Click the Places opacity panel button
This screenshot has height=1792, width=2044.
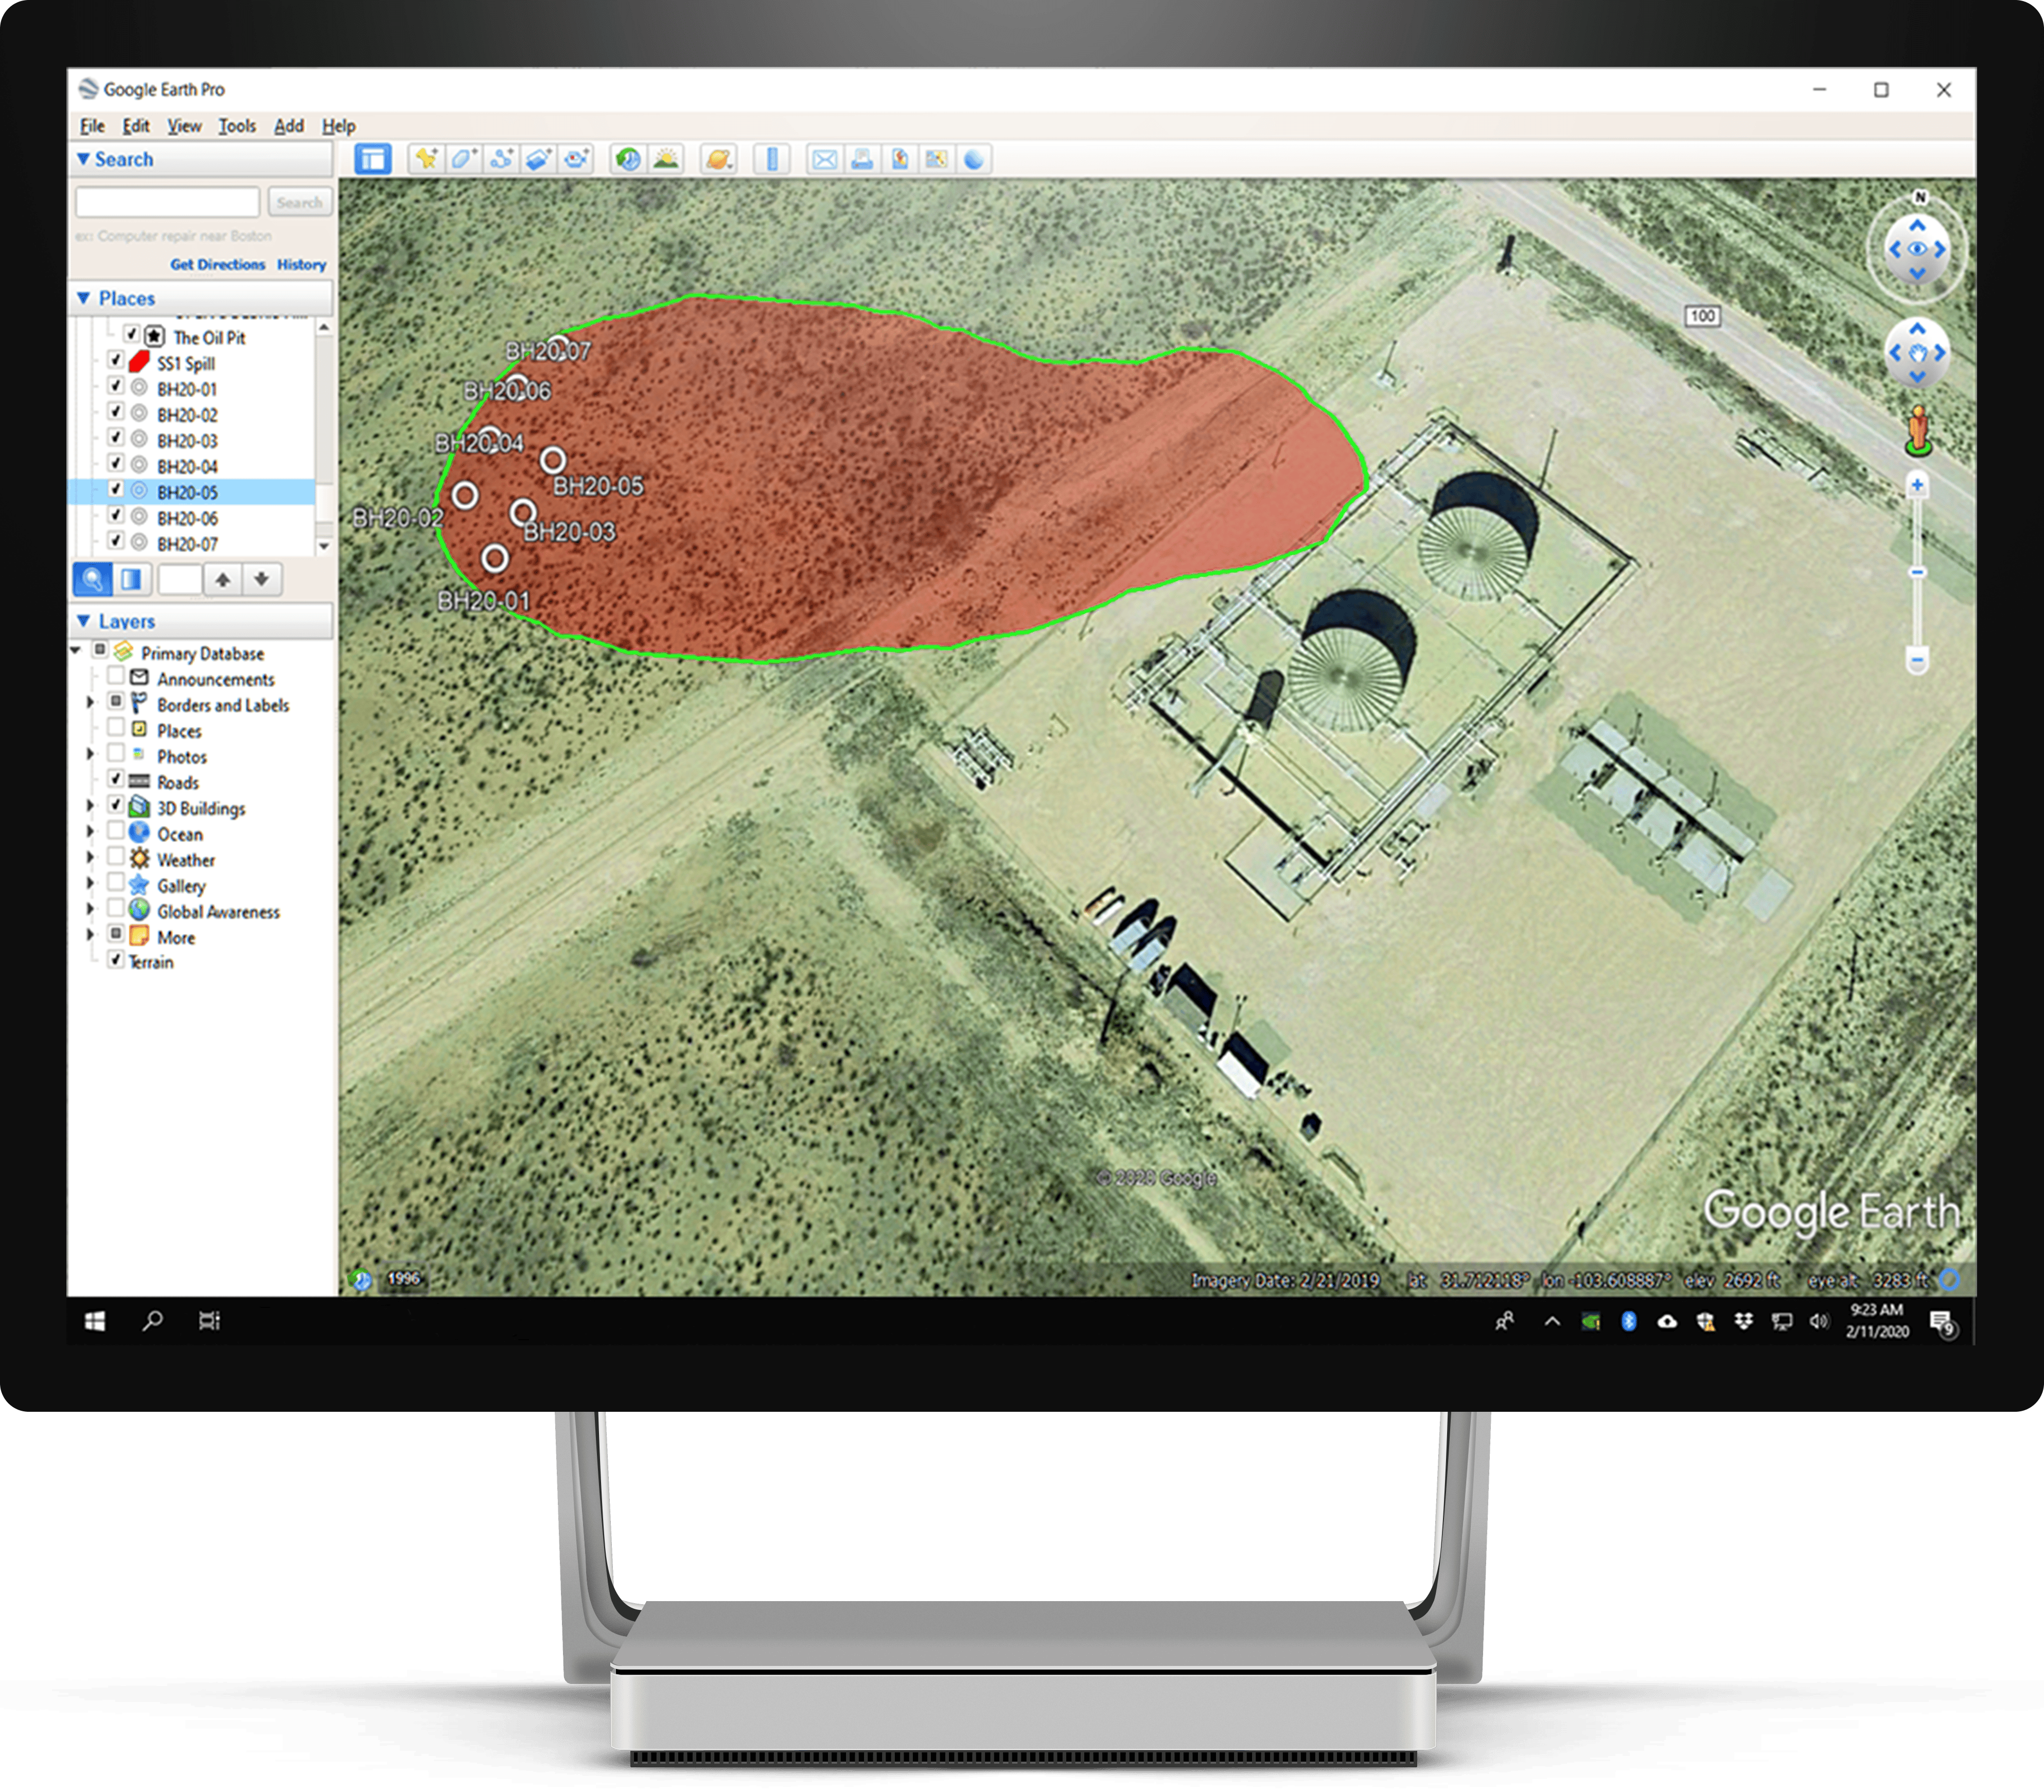click(131, 579)
